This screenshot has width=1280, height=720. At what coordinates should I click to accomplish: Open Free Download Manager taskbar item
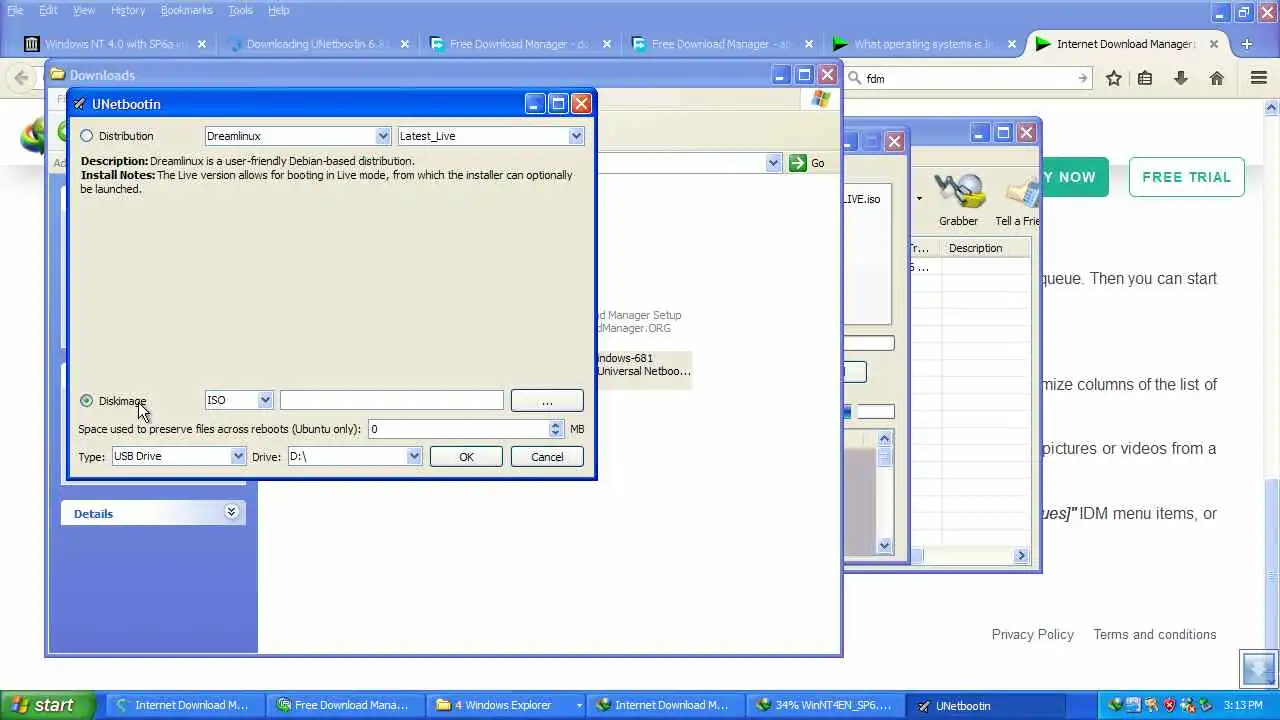[x=344, y=705]
